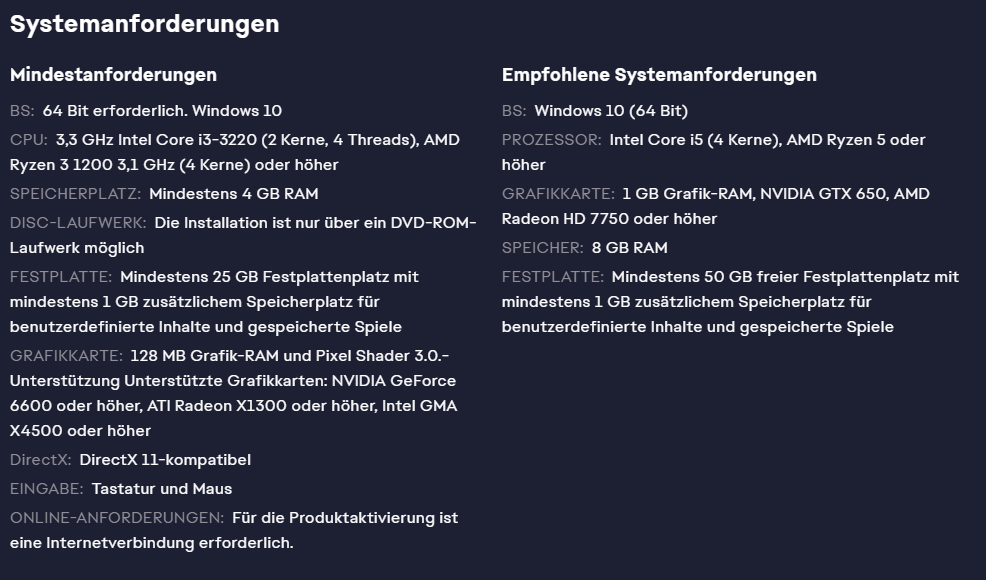The height and width of the screenshot is (580, 986).
Task: Click the recommended 8 GB RAM text
Action: (629, 248)
